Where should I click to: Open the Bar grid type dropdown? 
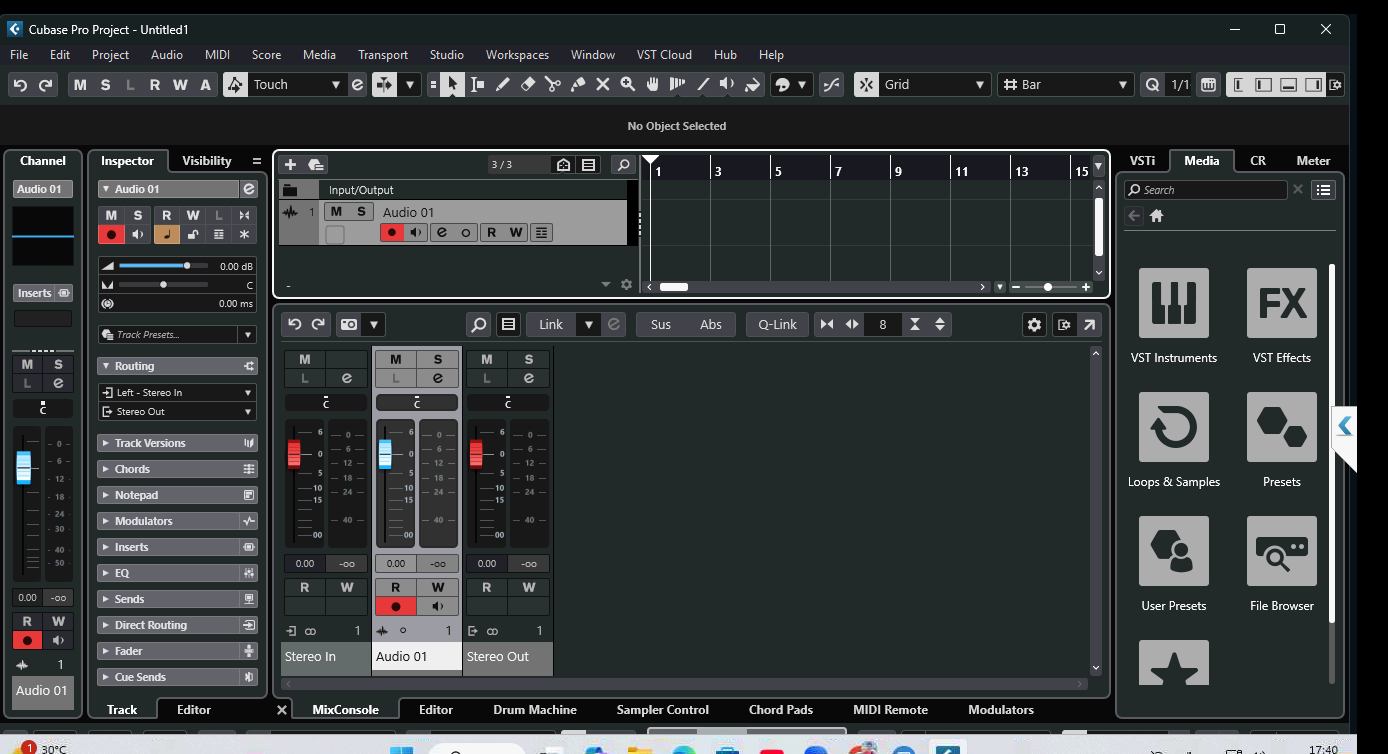[x=1065, y=85]
